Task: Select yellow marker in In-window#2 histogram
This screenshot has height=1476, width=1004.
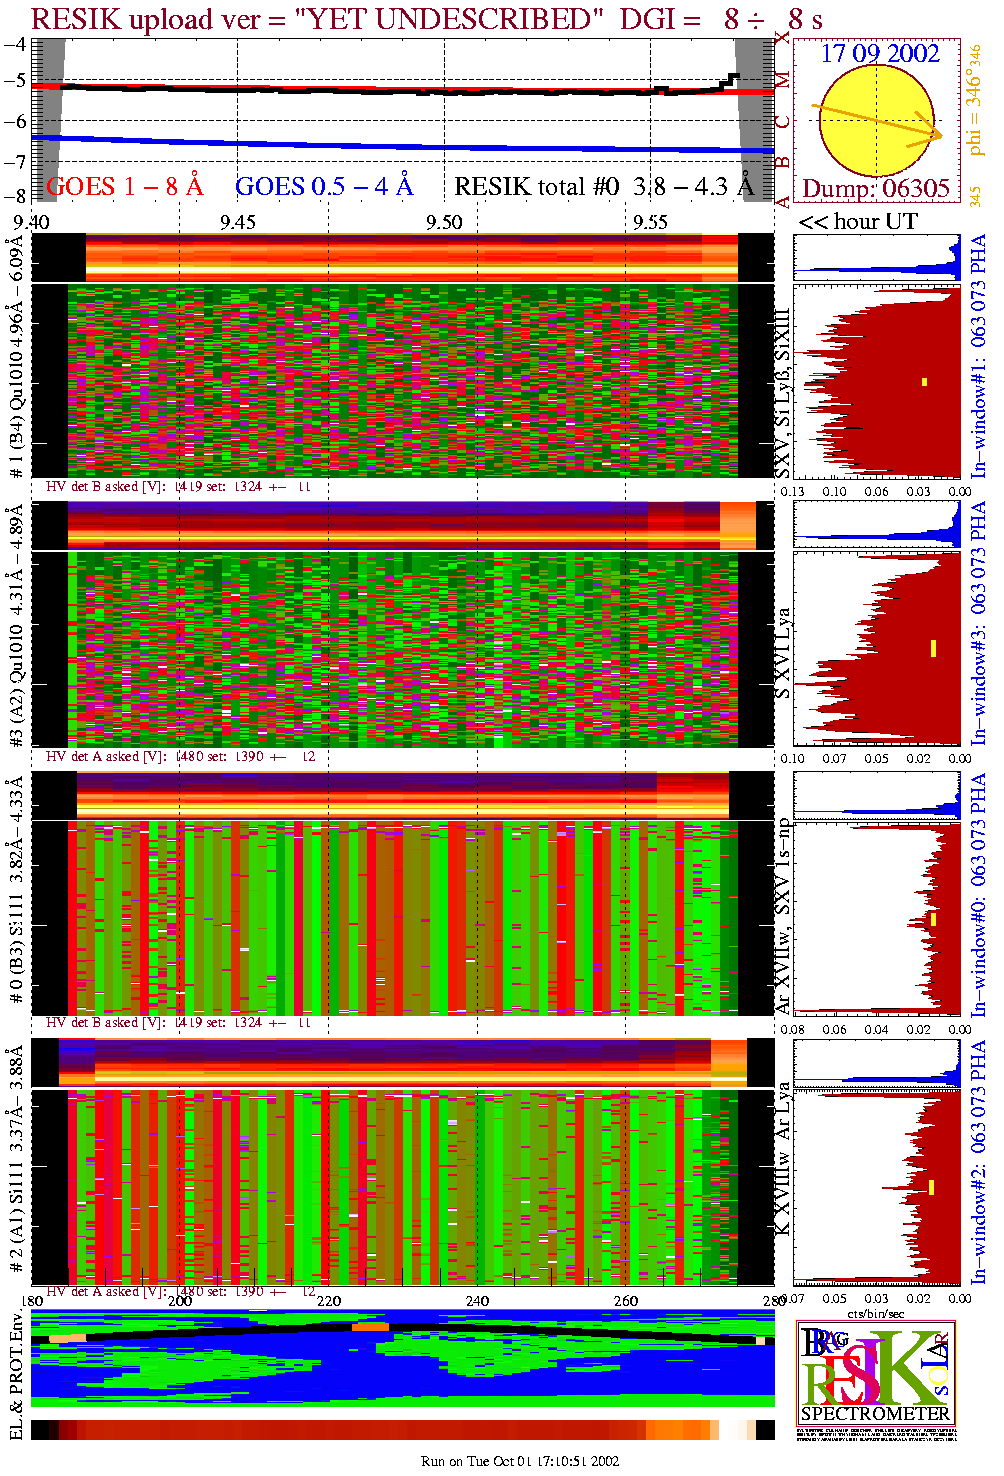Action: [x=931, y=1187]
